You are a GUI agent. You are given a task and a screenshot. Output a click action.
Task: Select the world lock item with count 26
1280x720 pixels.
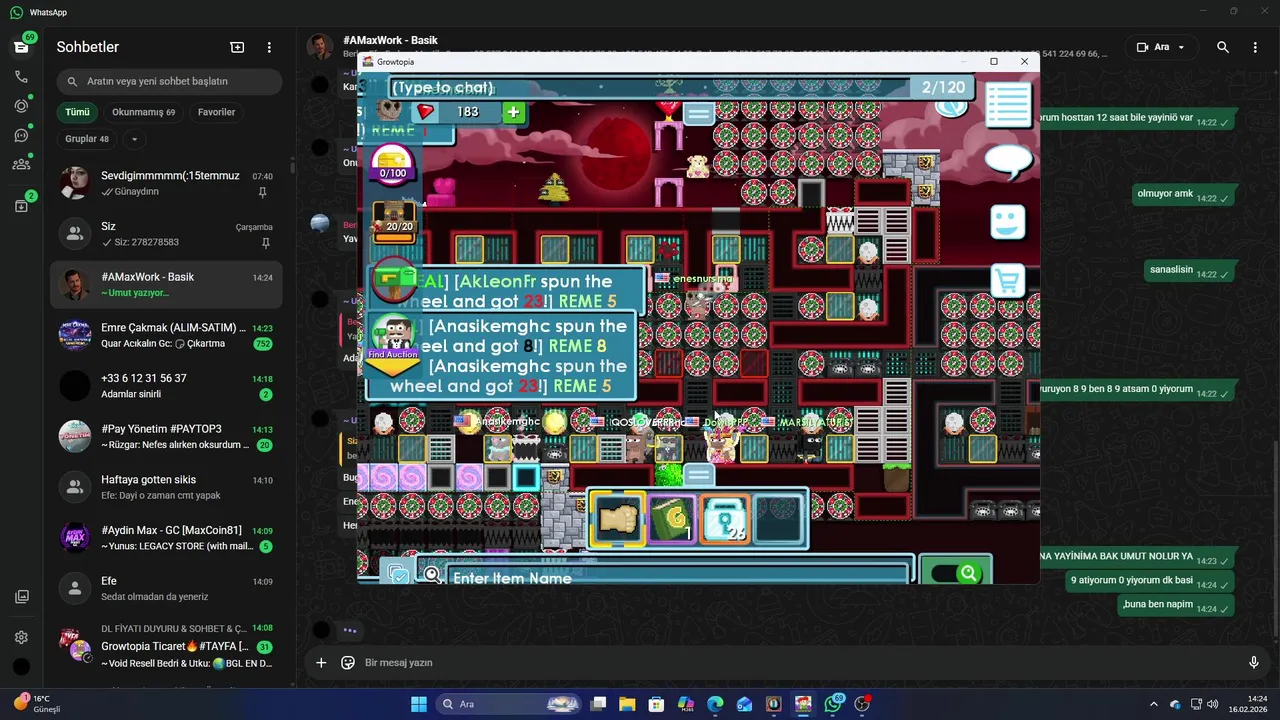[725, 519]
